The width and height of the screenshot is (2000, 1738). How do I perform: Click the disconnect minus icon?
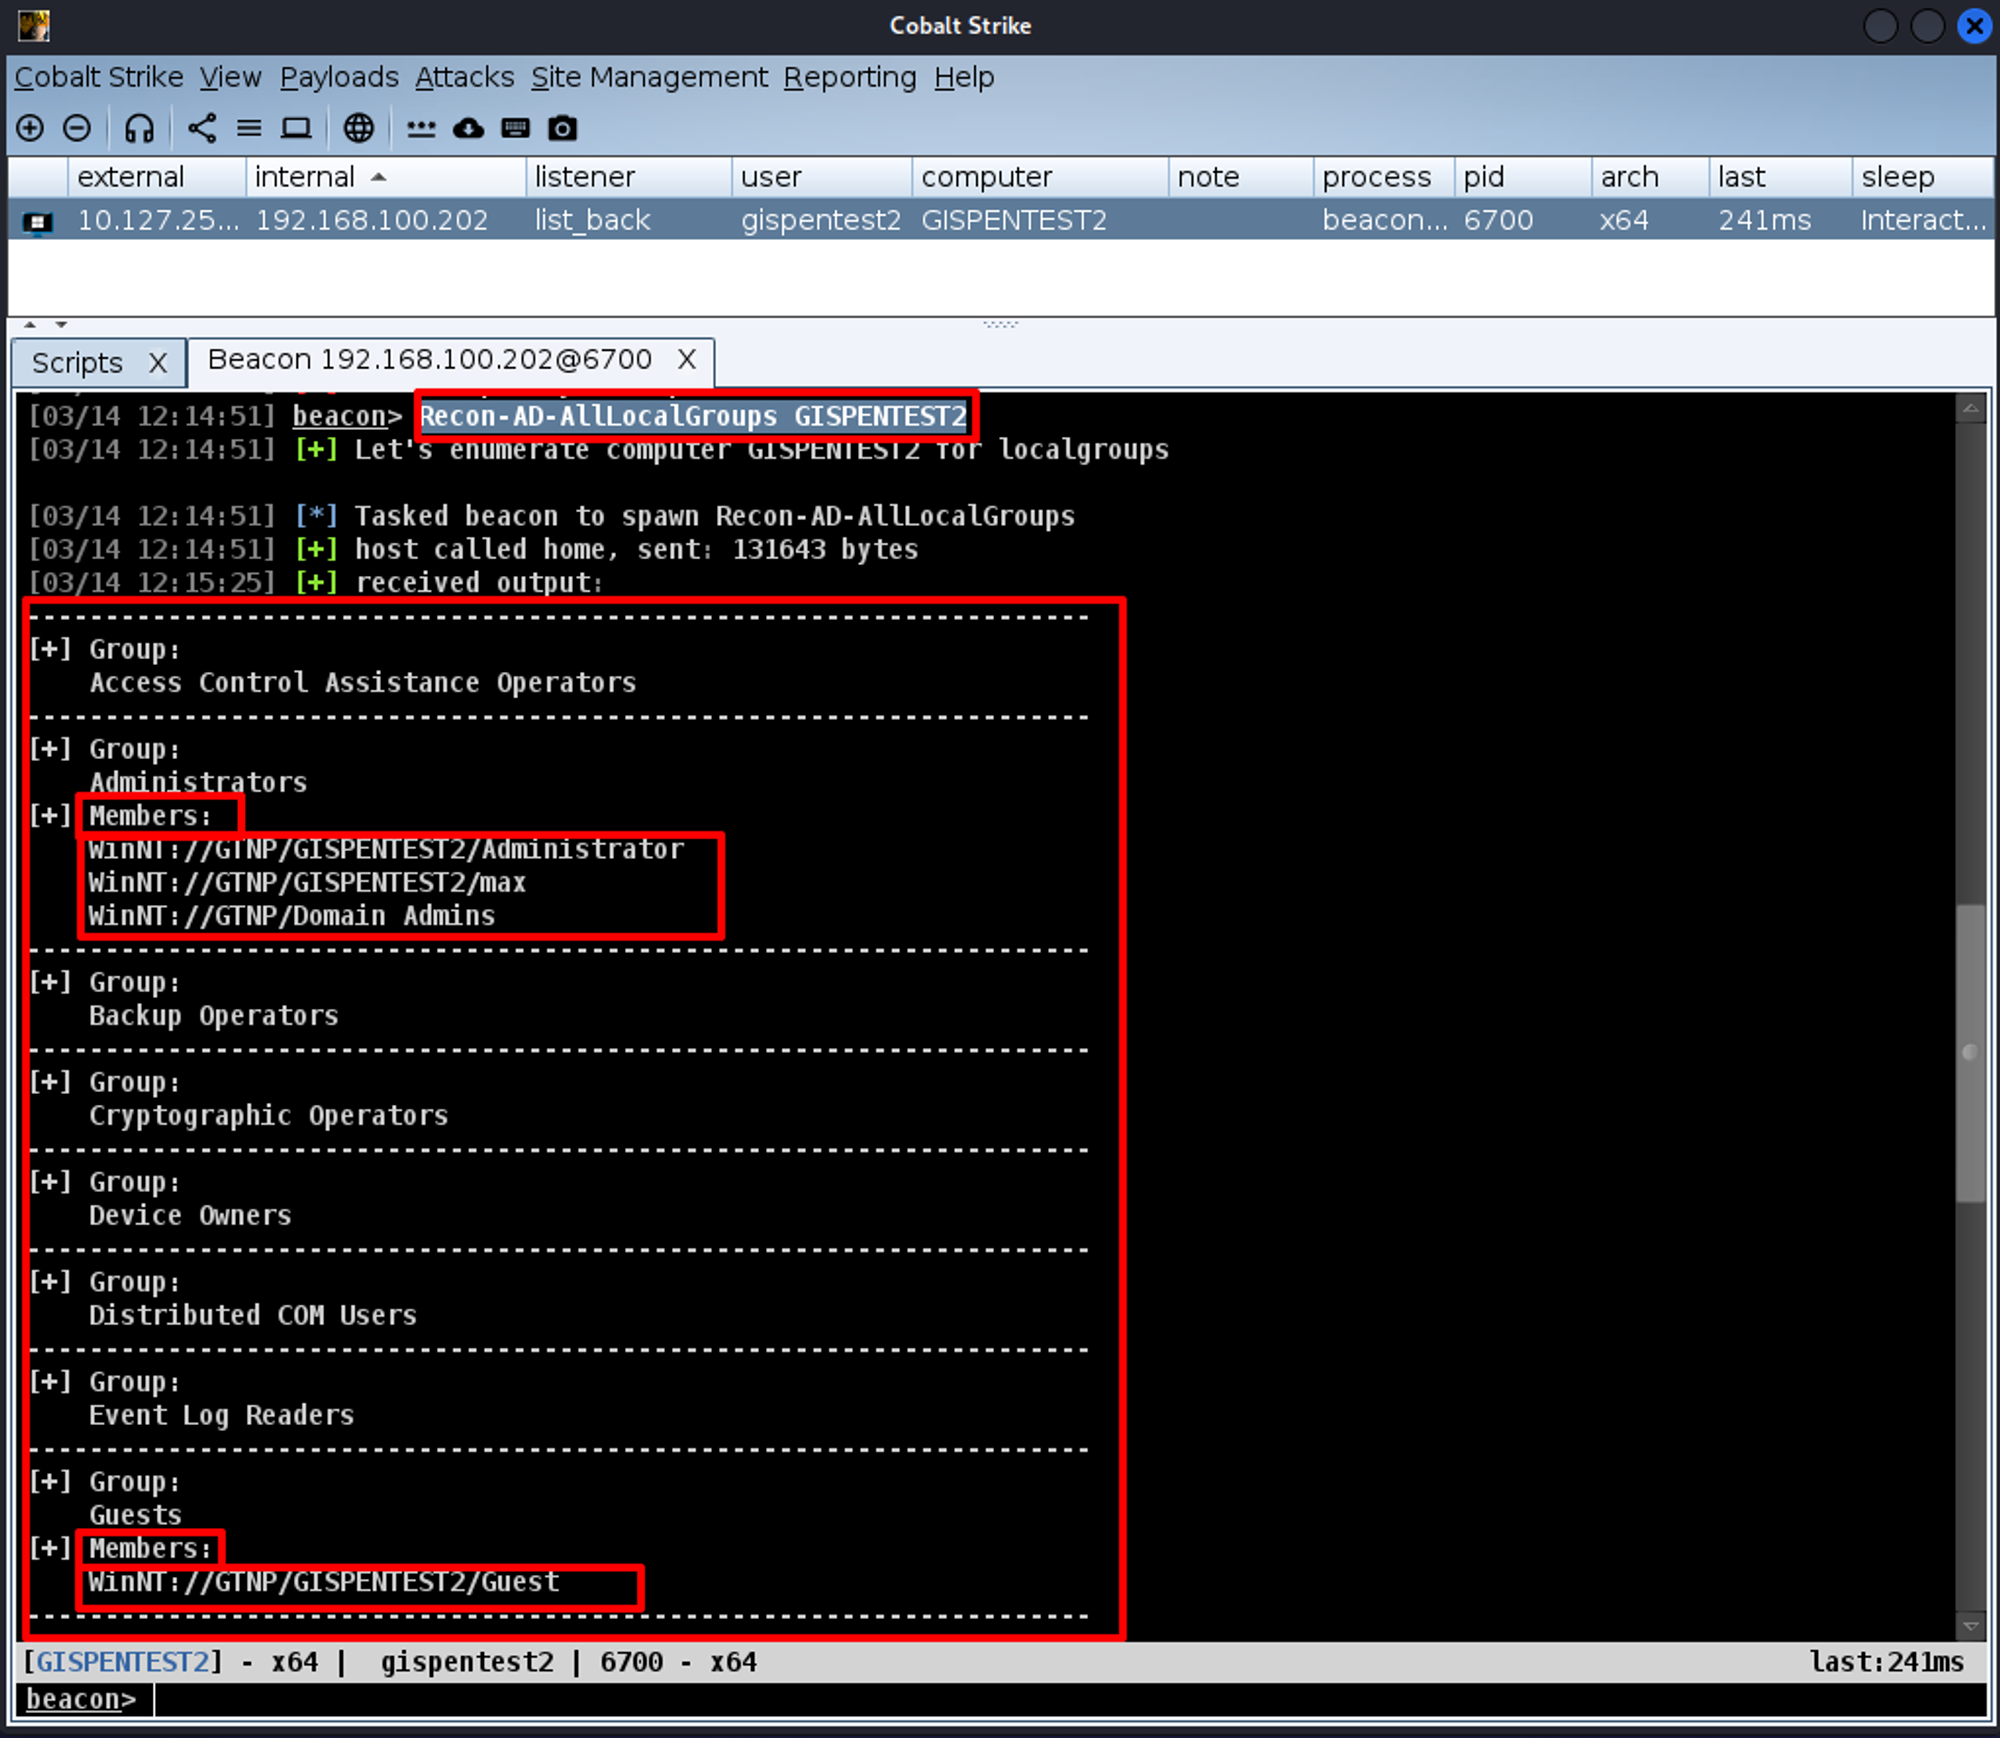[77, 128]
